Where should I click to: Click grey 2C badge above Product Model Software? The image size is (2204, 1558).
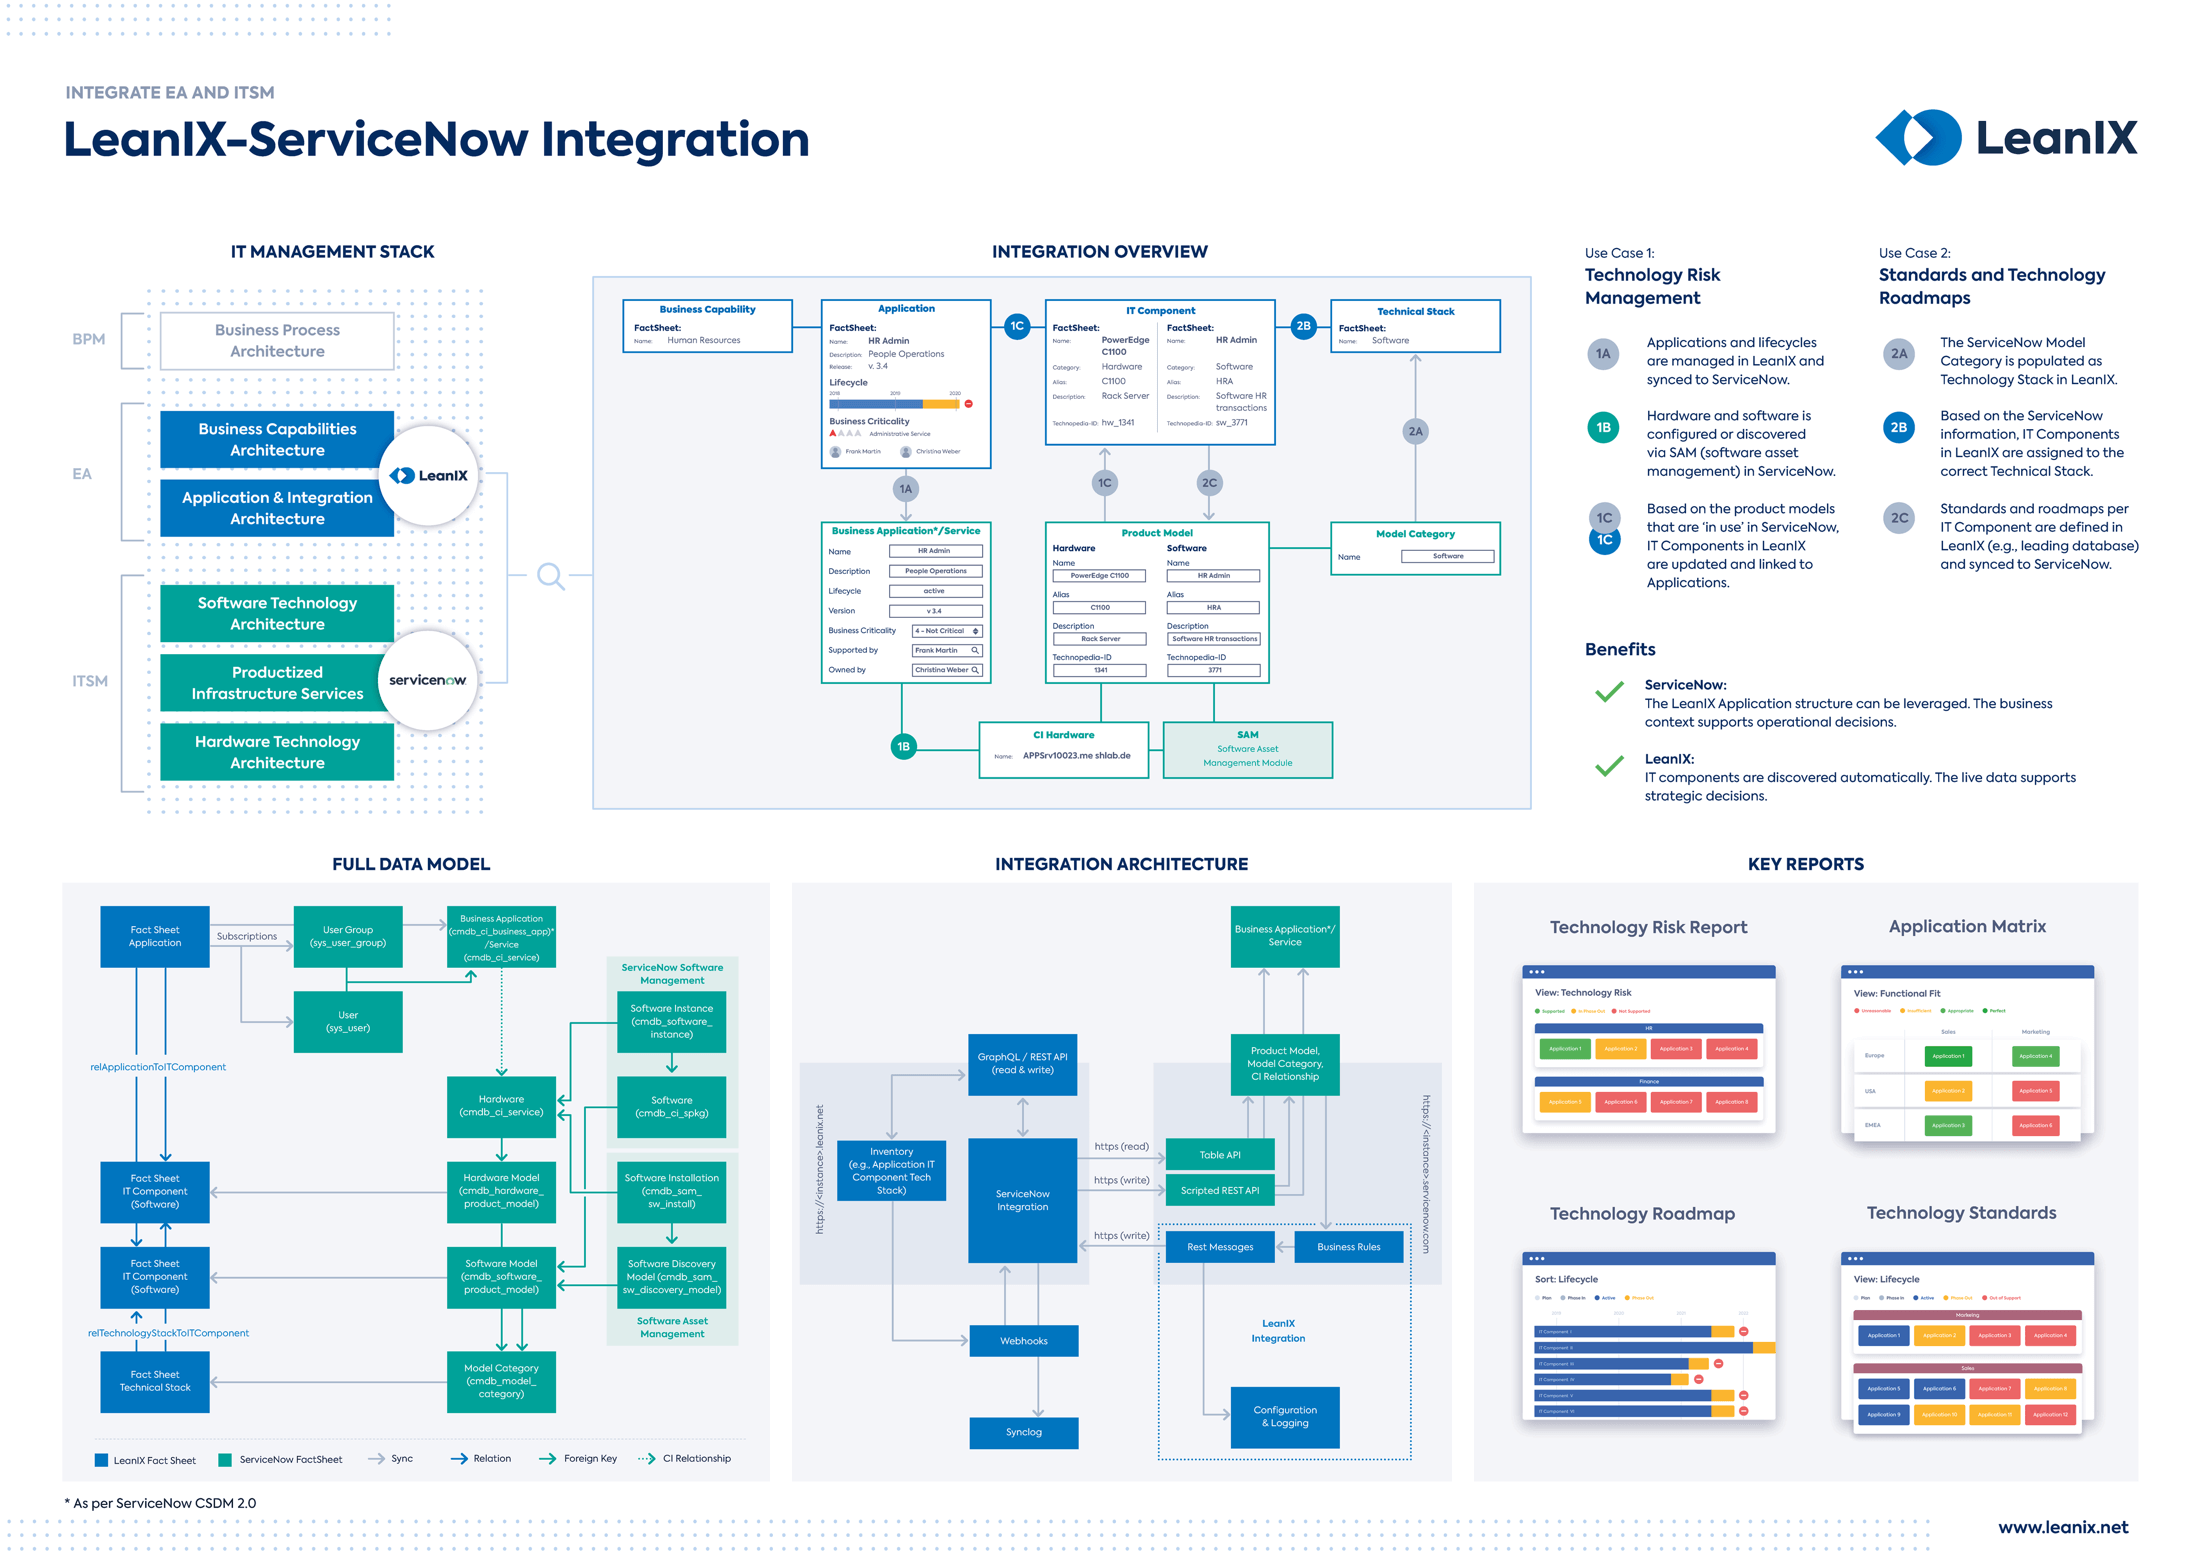pyautogui.click(x=1209, y=483)
